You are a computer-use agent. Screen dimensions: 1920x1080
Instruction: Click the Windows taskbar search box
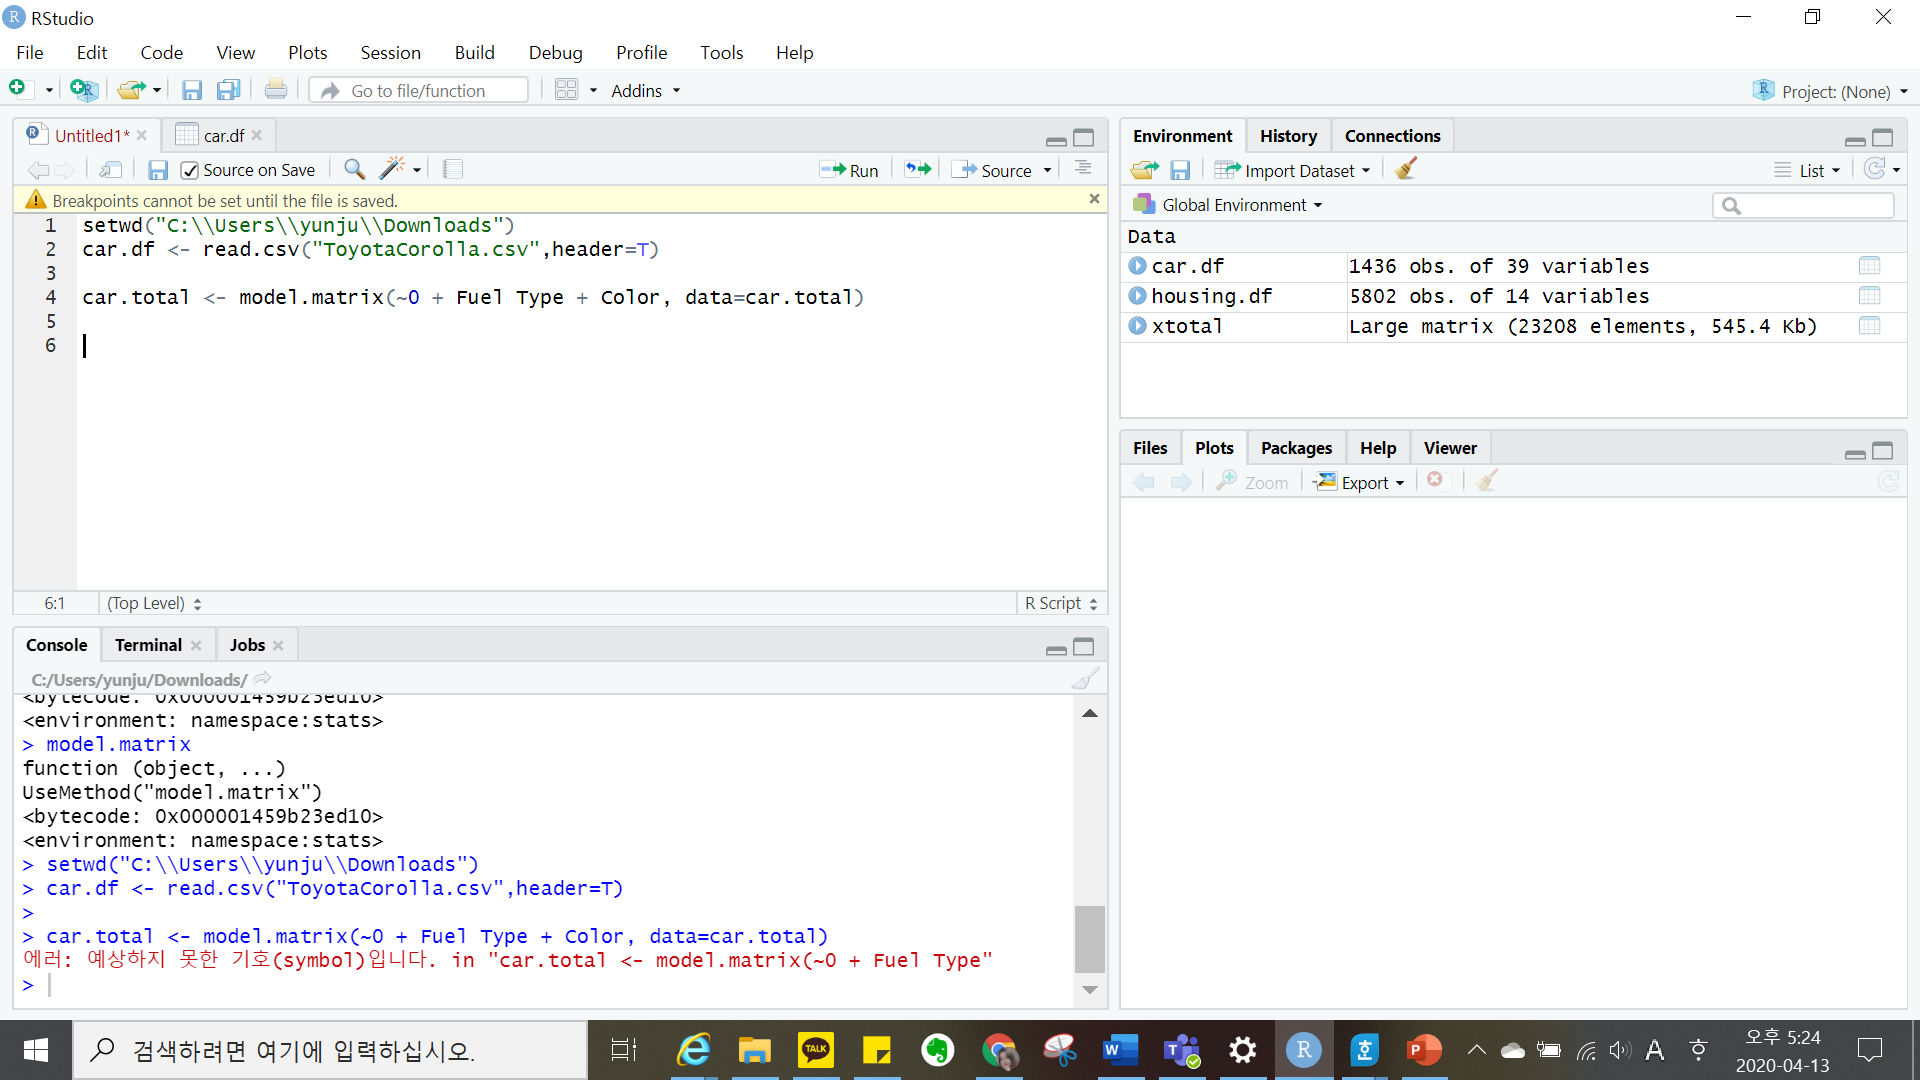[x=330, y=1050]
